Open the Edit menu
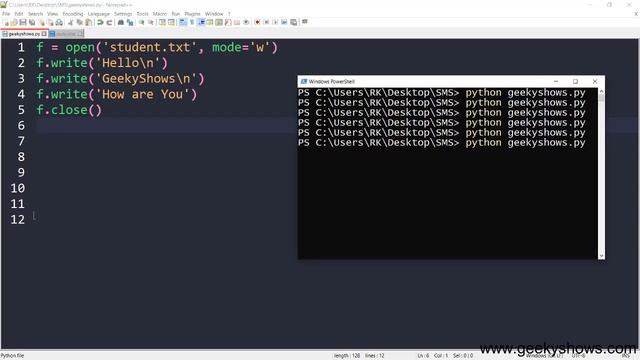This screenshot has height=360, width=640. pos(19,14)
